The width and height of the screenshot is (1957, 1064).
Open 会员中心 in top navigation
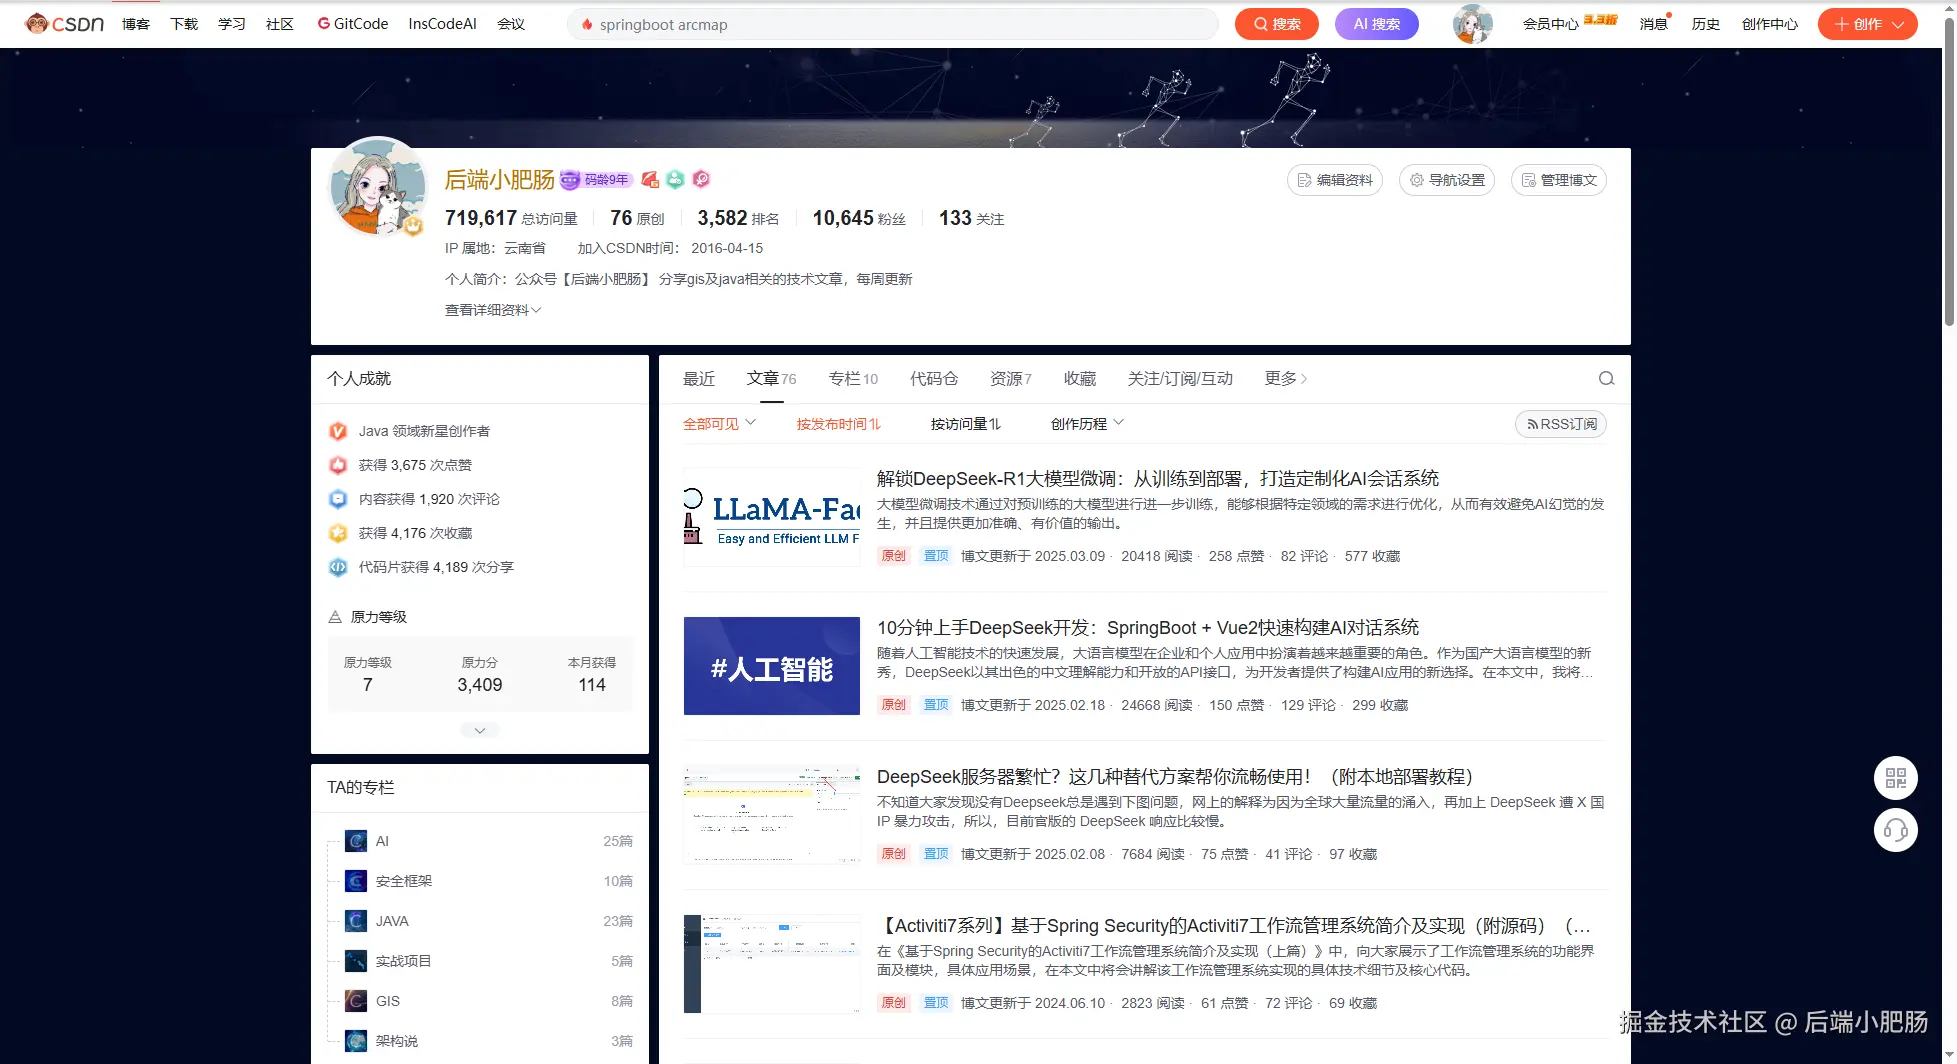tap(1551, 24)
